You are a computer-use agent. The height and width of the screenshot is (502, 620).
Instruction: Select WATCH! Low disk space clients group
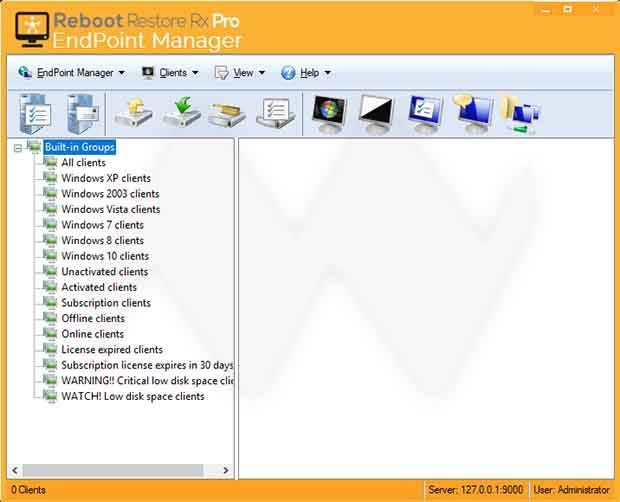point(133,396)
